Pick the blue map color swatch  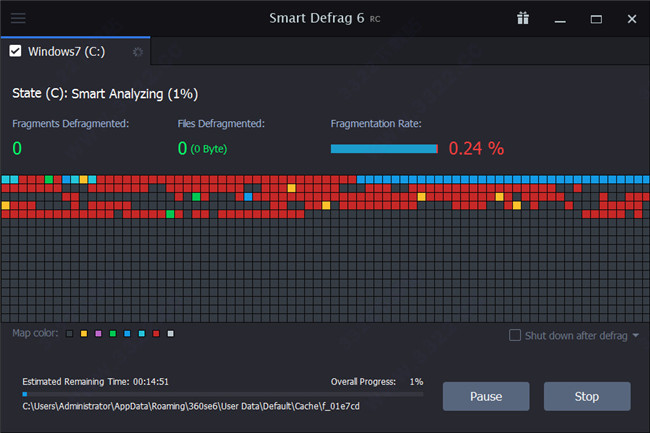tap(127, 334)
